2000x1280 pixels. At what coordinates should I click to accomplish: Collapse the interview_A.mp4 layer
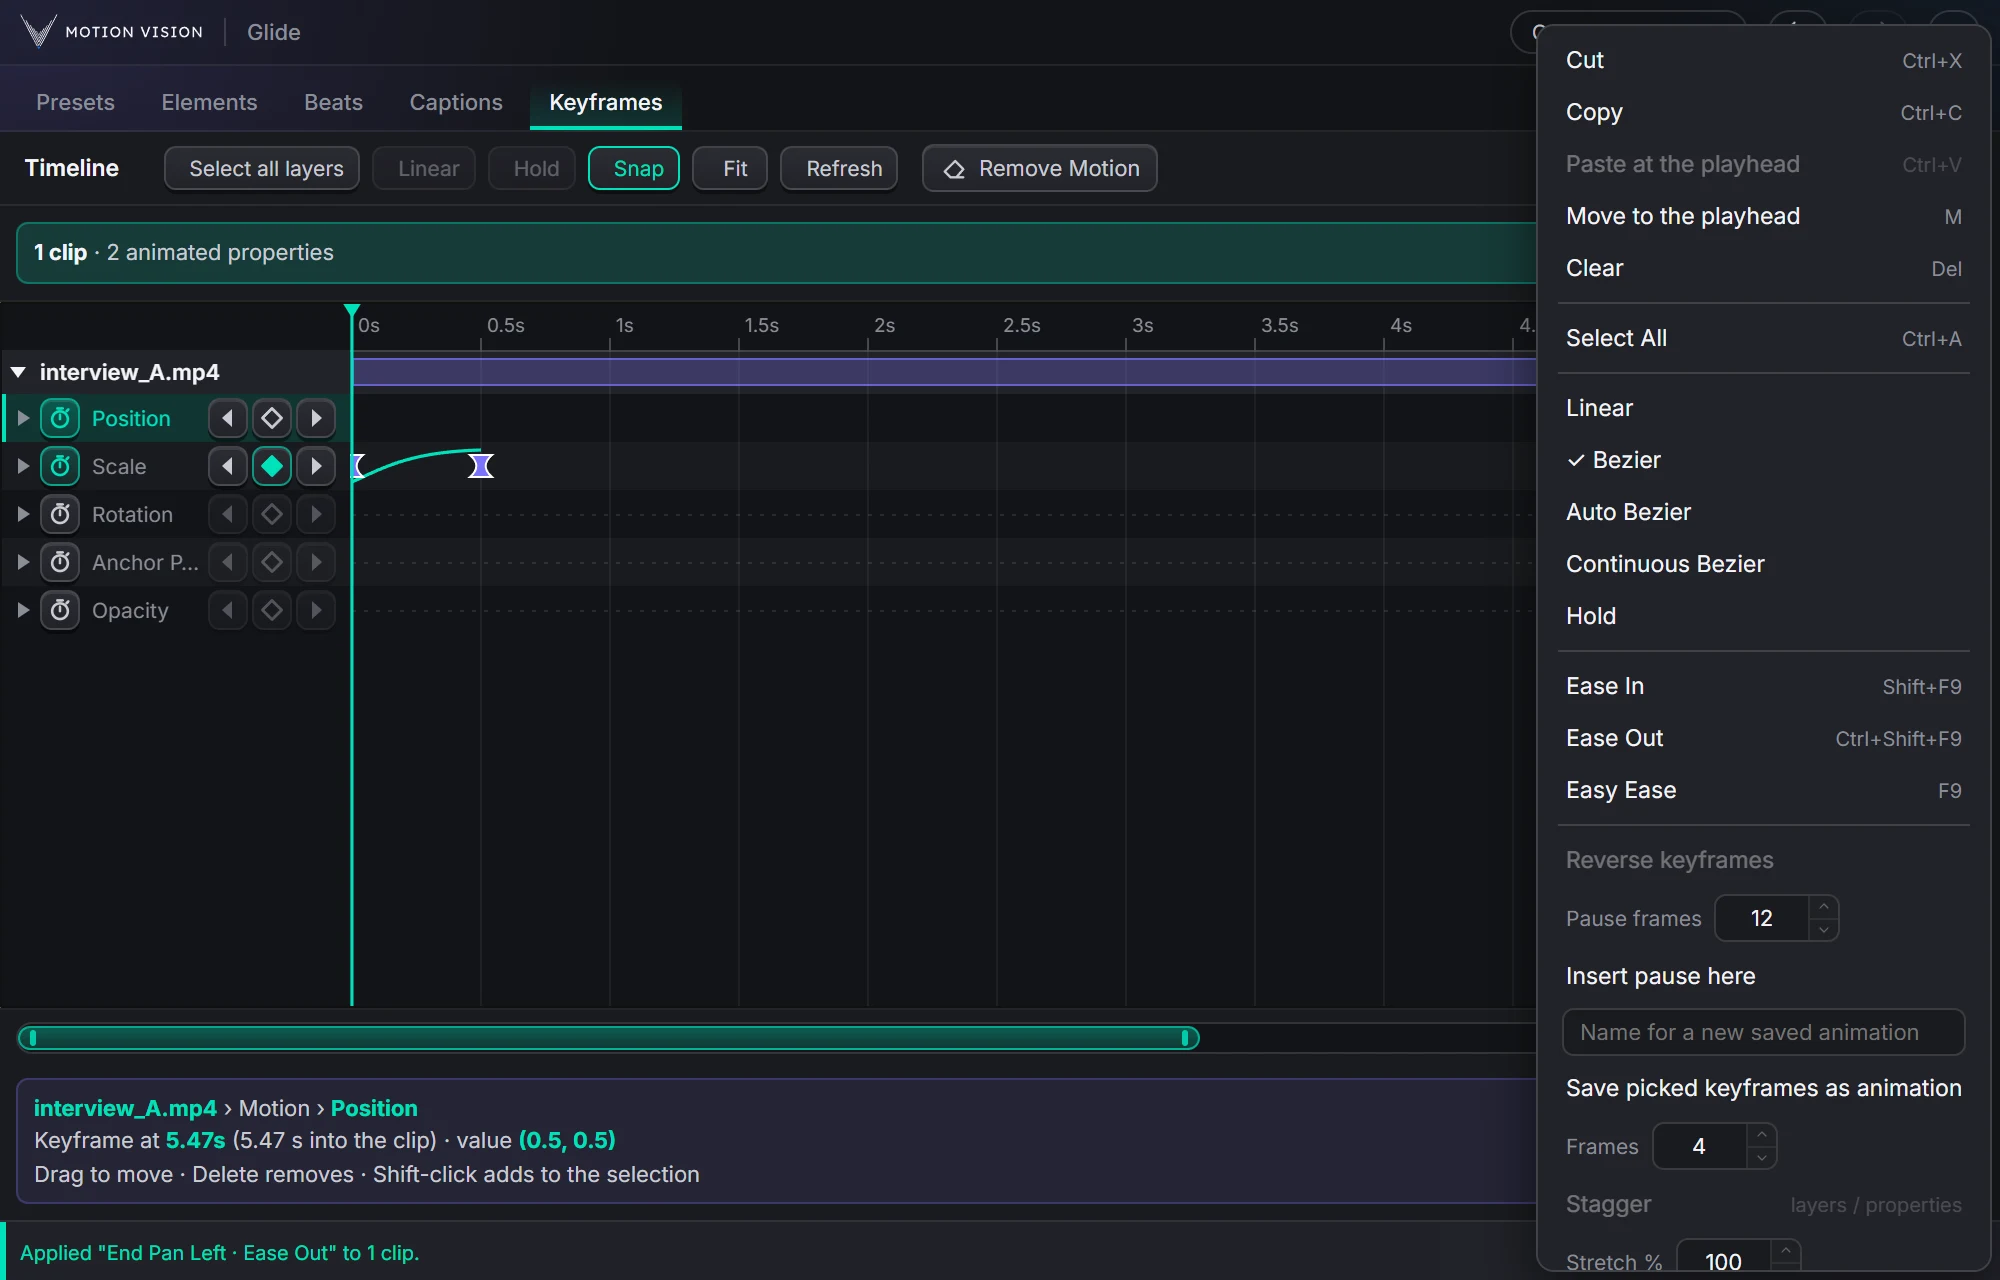[x=18, y=372]
